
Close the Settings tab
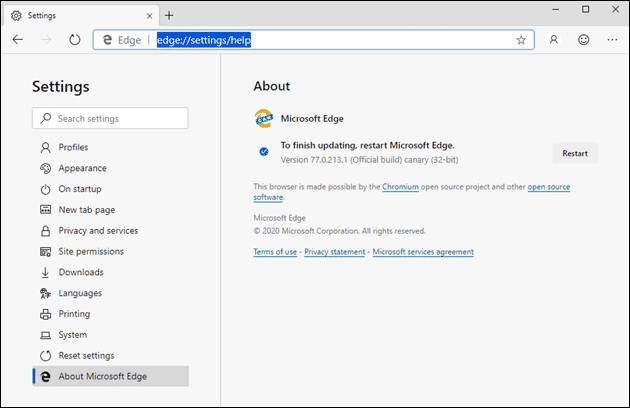(x=149, y=16)
